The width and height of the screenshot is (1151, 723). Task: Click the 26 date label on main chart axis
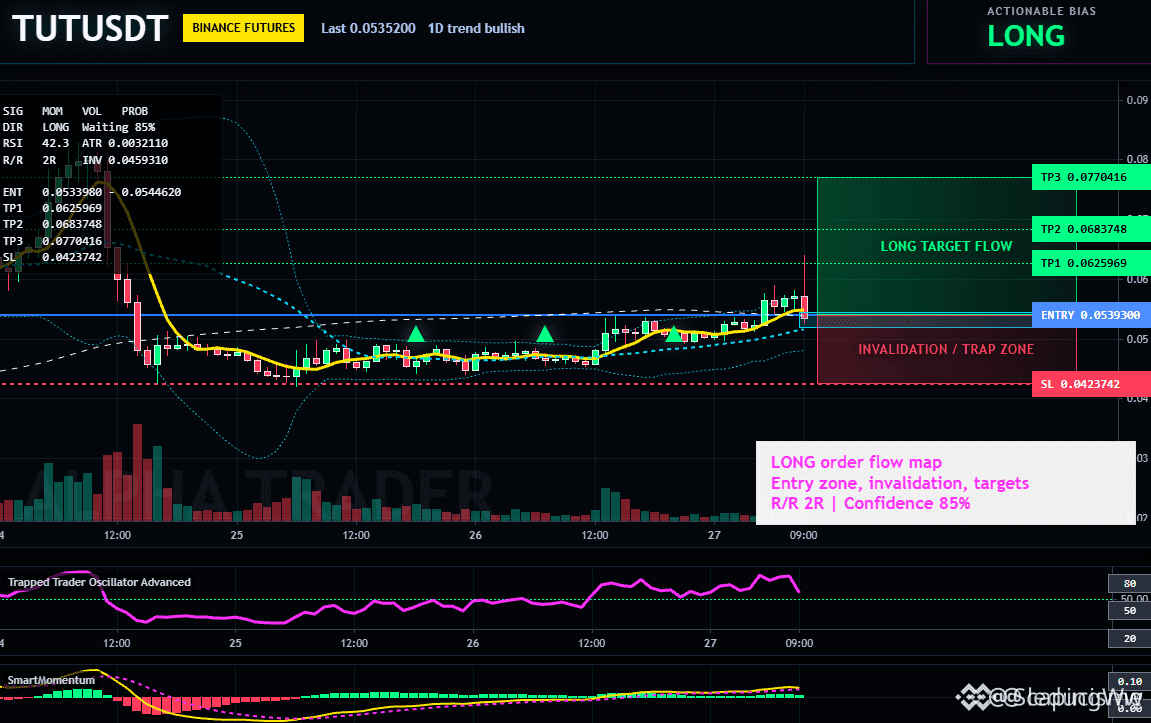476,535
